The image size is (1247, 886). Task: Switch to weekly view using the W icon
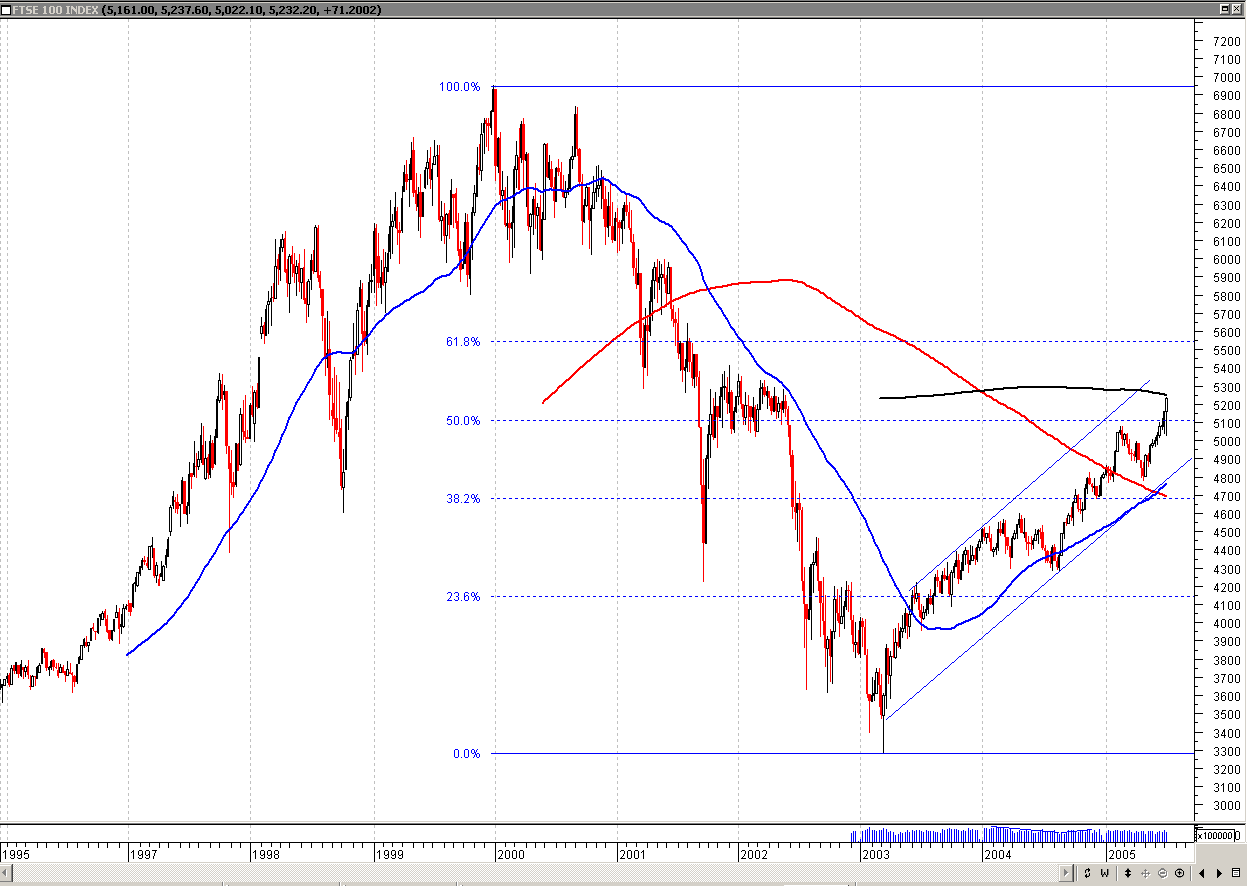[1105, 873]
